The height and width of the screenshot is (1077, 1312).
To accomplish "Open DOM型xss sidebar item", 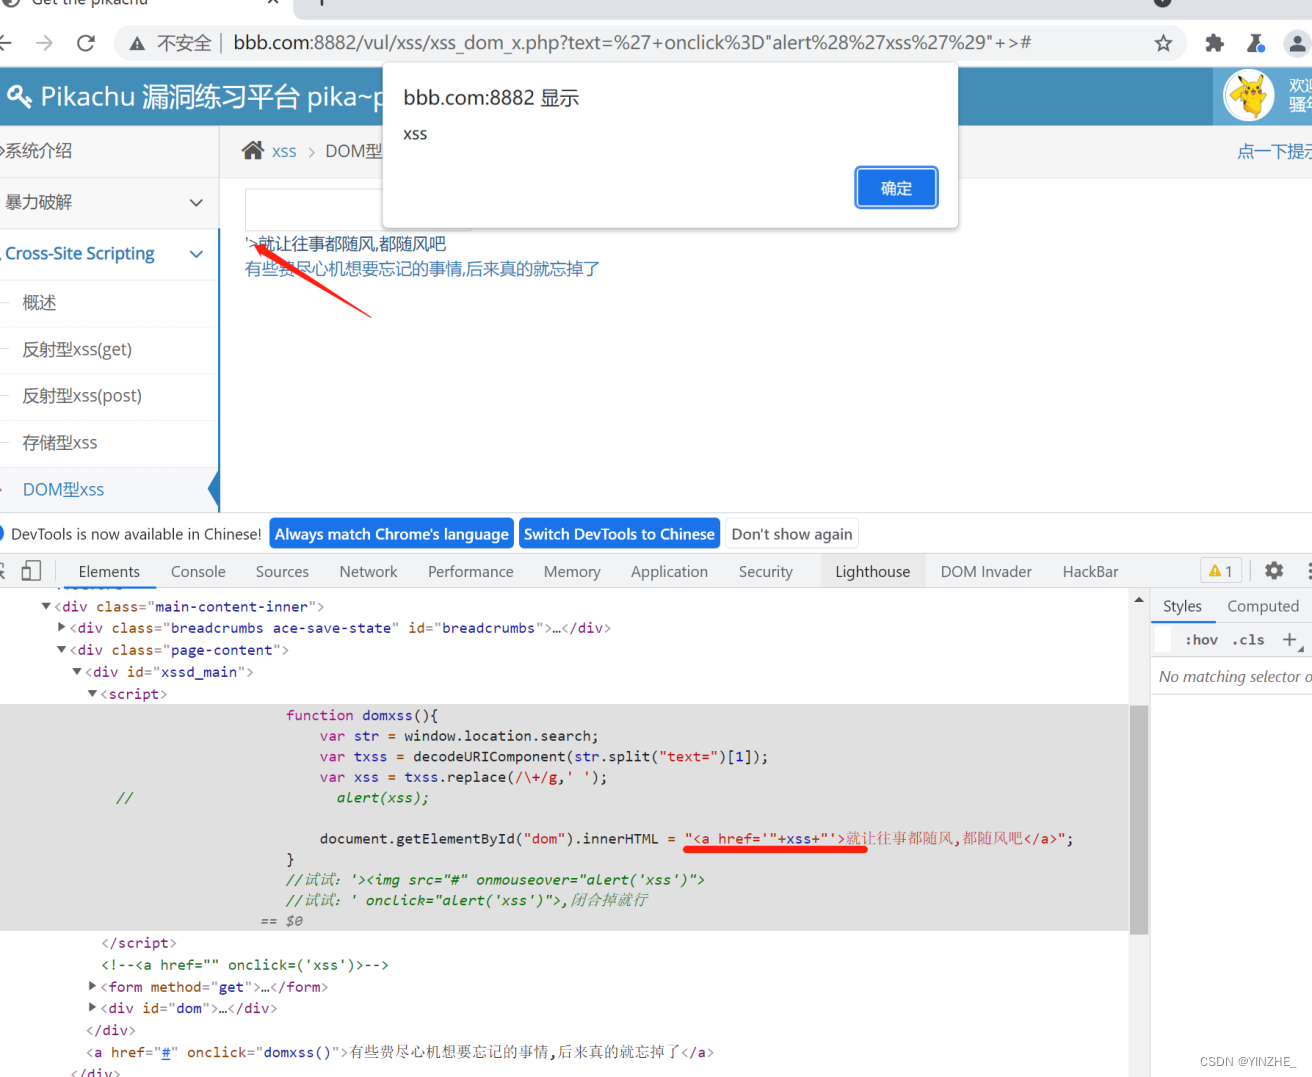I will coord(109,490).
